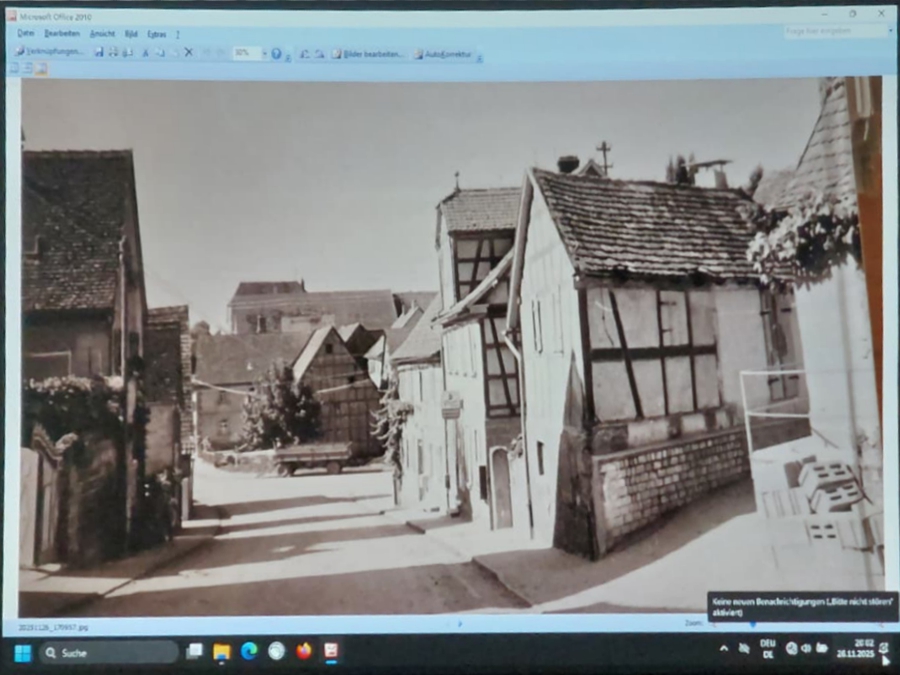Open the Datei menu
The image size is (900, 675).
pyautogui.click(x=25, y=33)
